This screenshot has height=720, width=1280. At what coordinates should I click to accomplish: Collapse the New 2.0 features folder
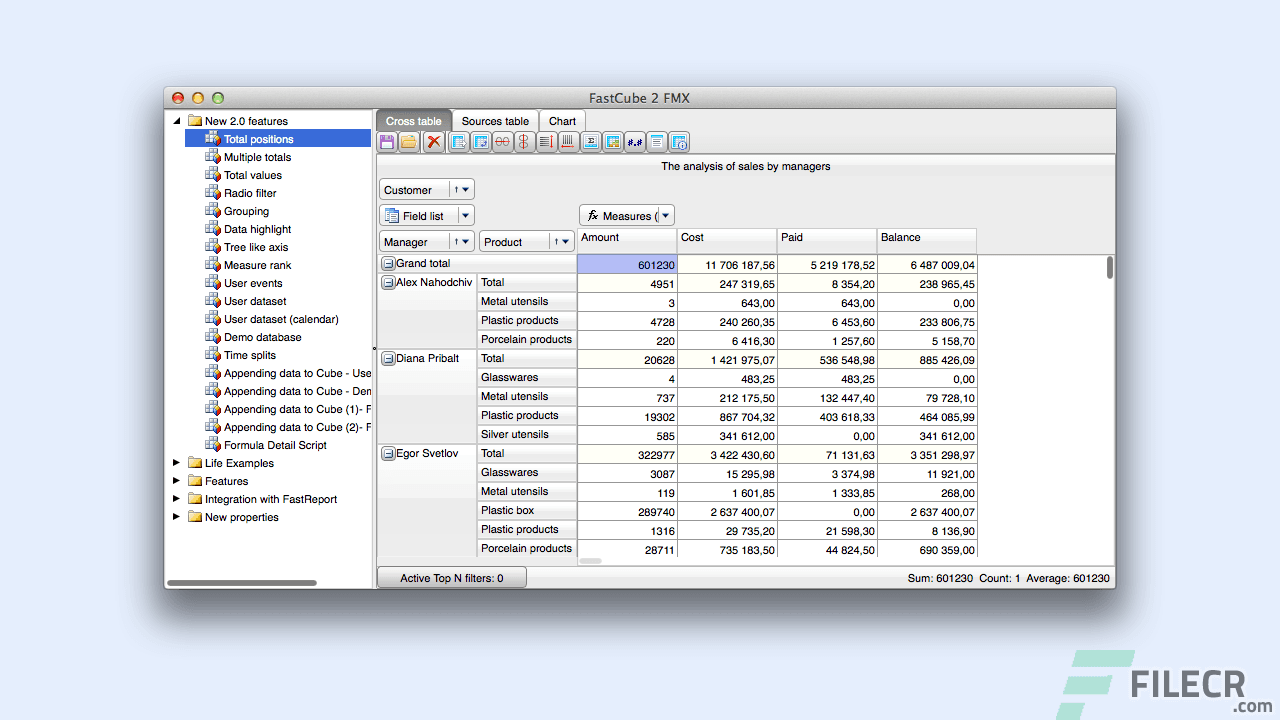click(x=177, y=121)
